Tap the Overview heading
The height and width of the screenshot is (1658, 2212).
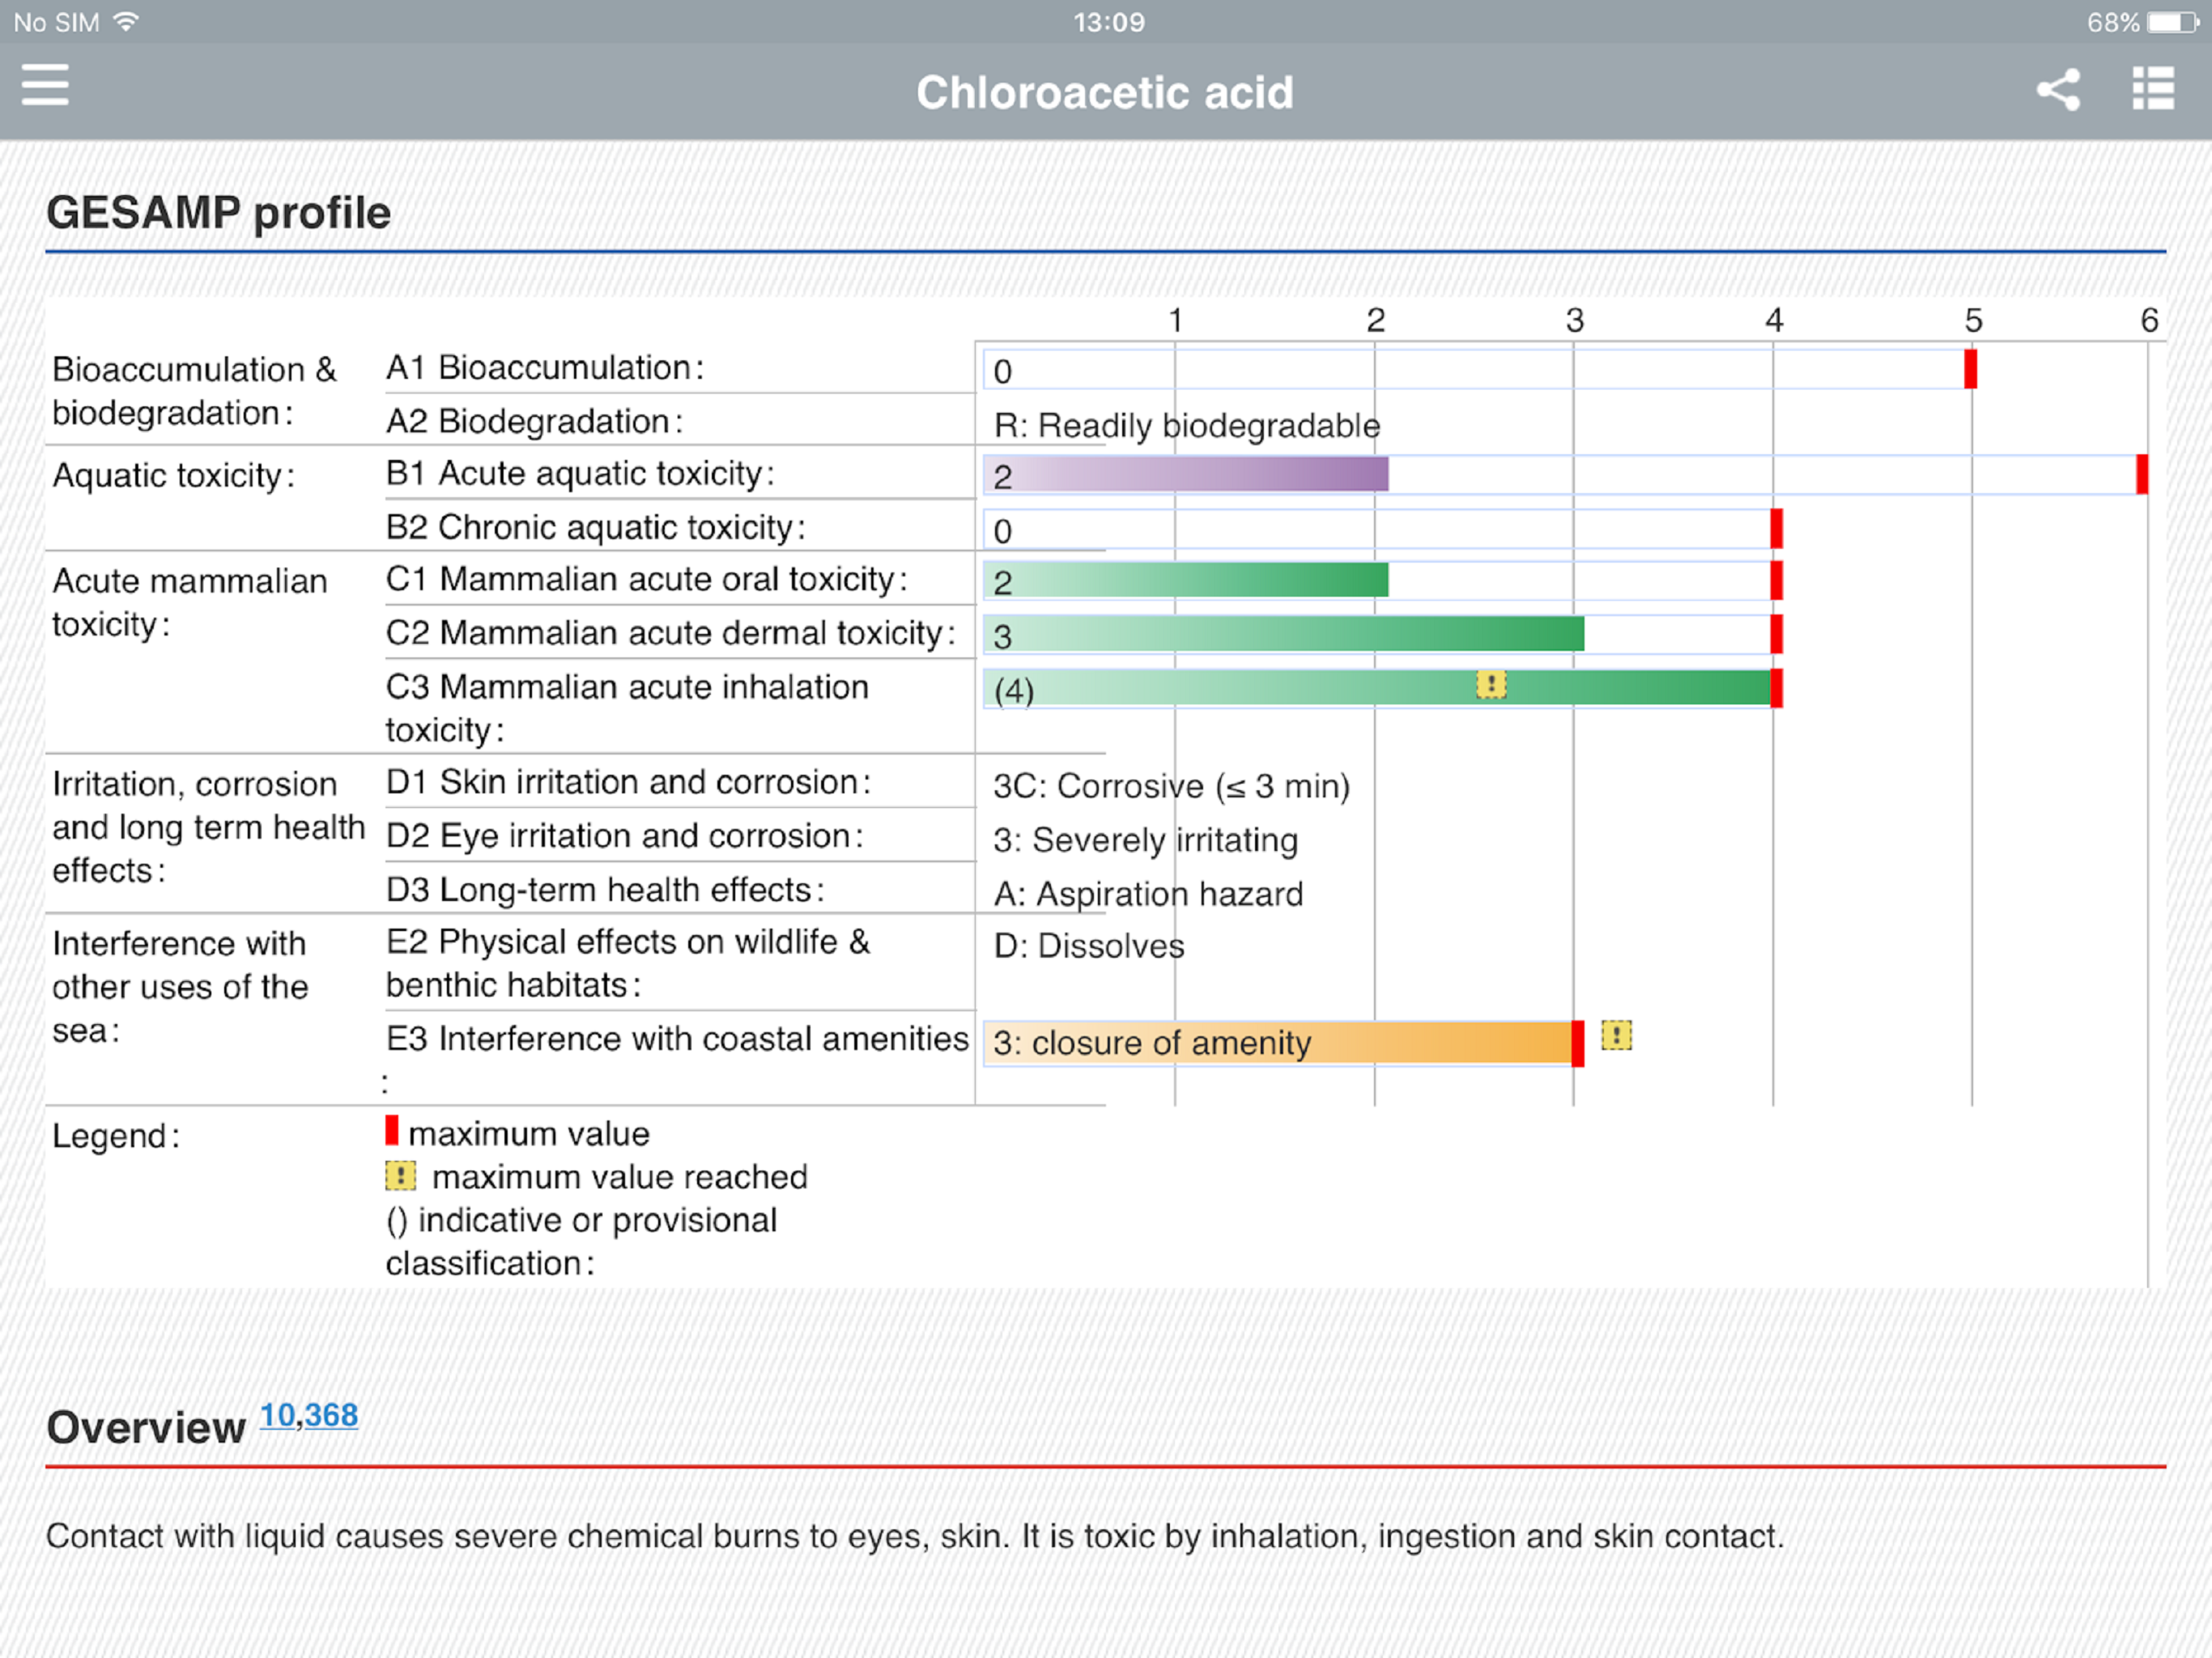pyautogui.click(x=146, y=1427)
